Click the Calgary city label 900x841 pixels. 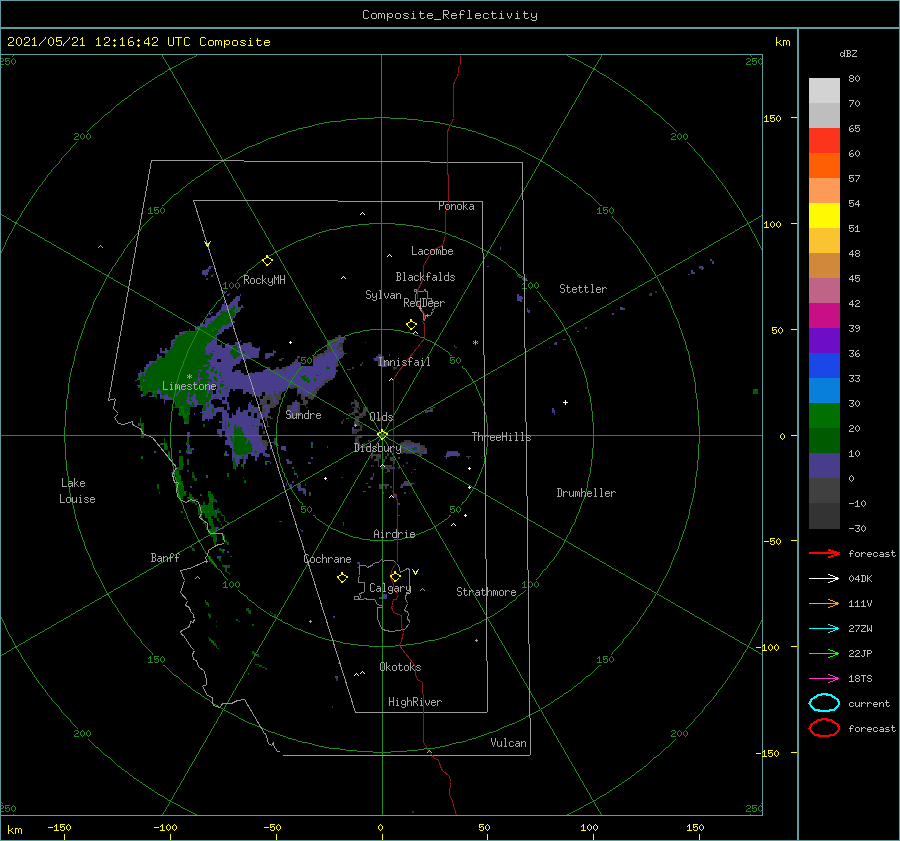(390, 588)
